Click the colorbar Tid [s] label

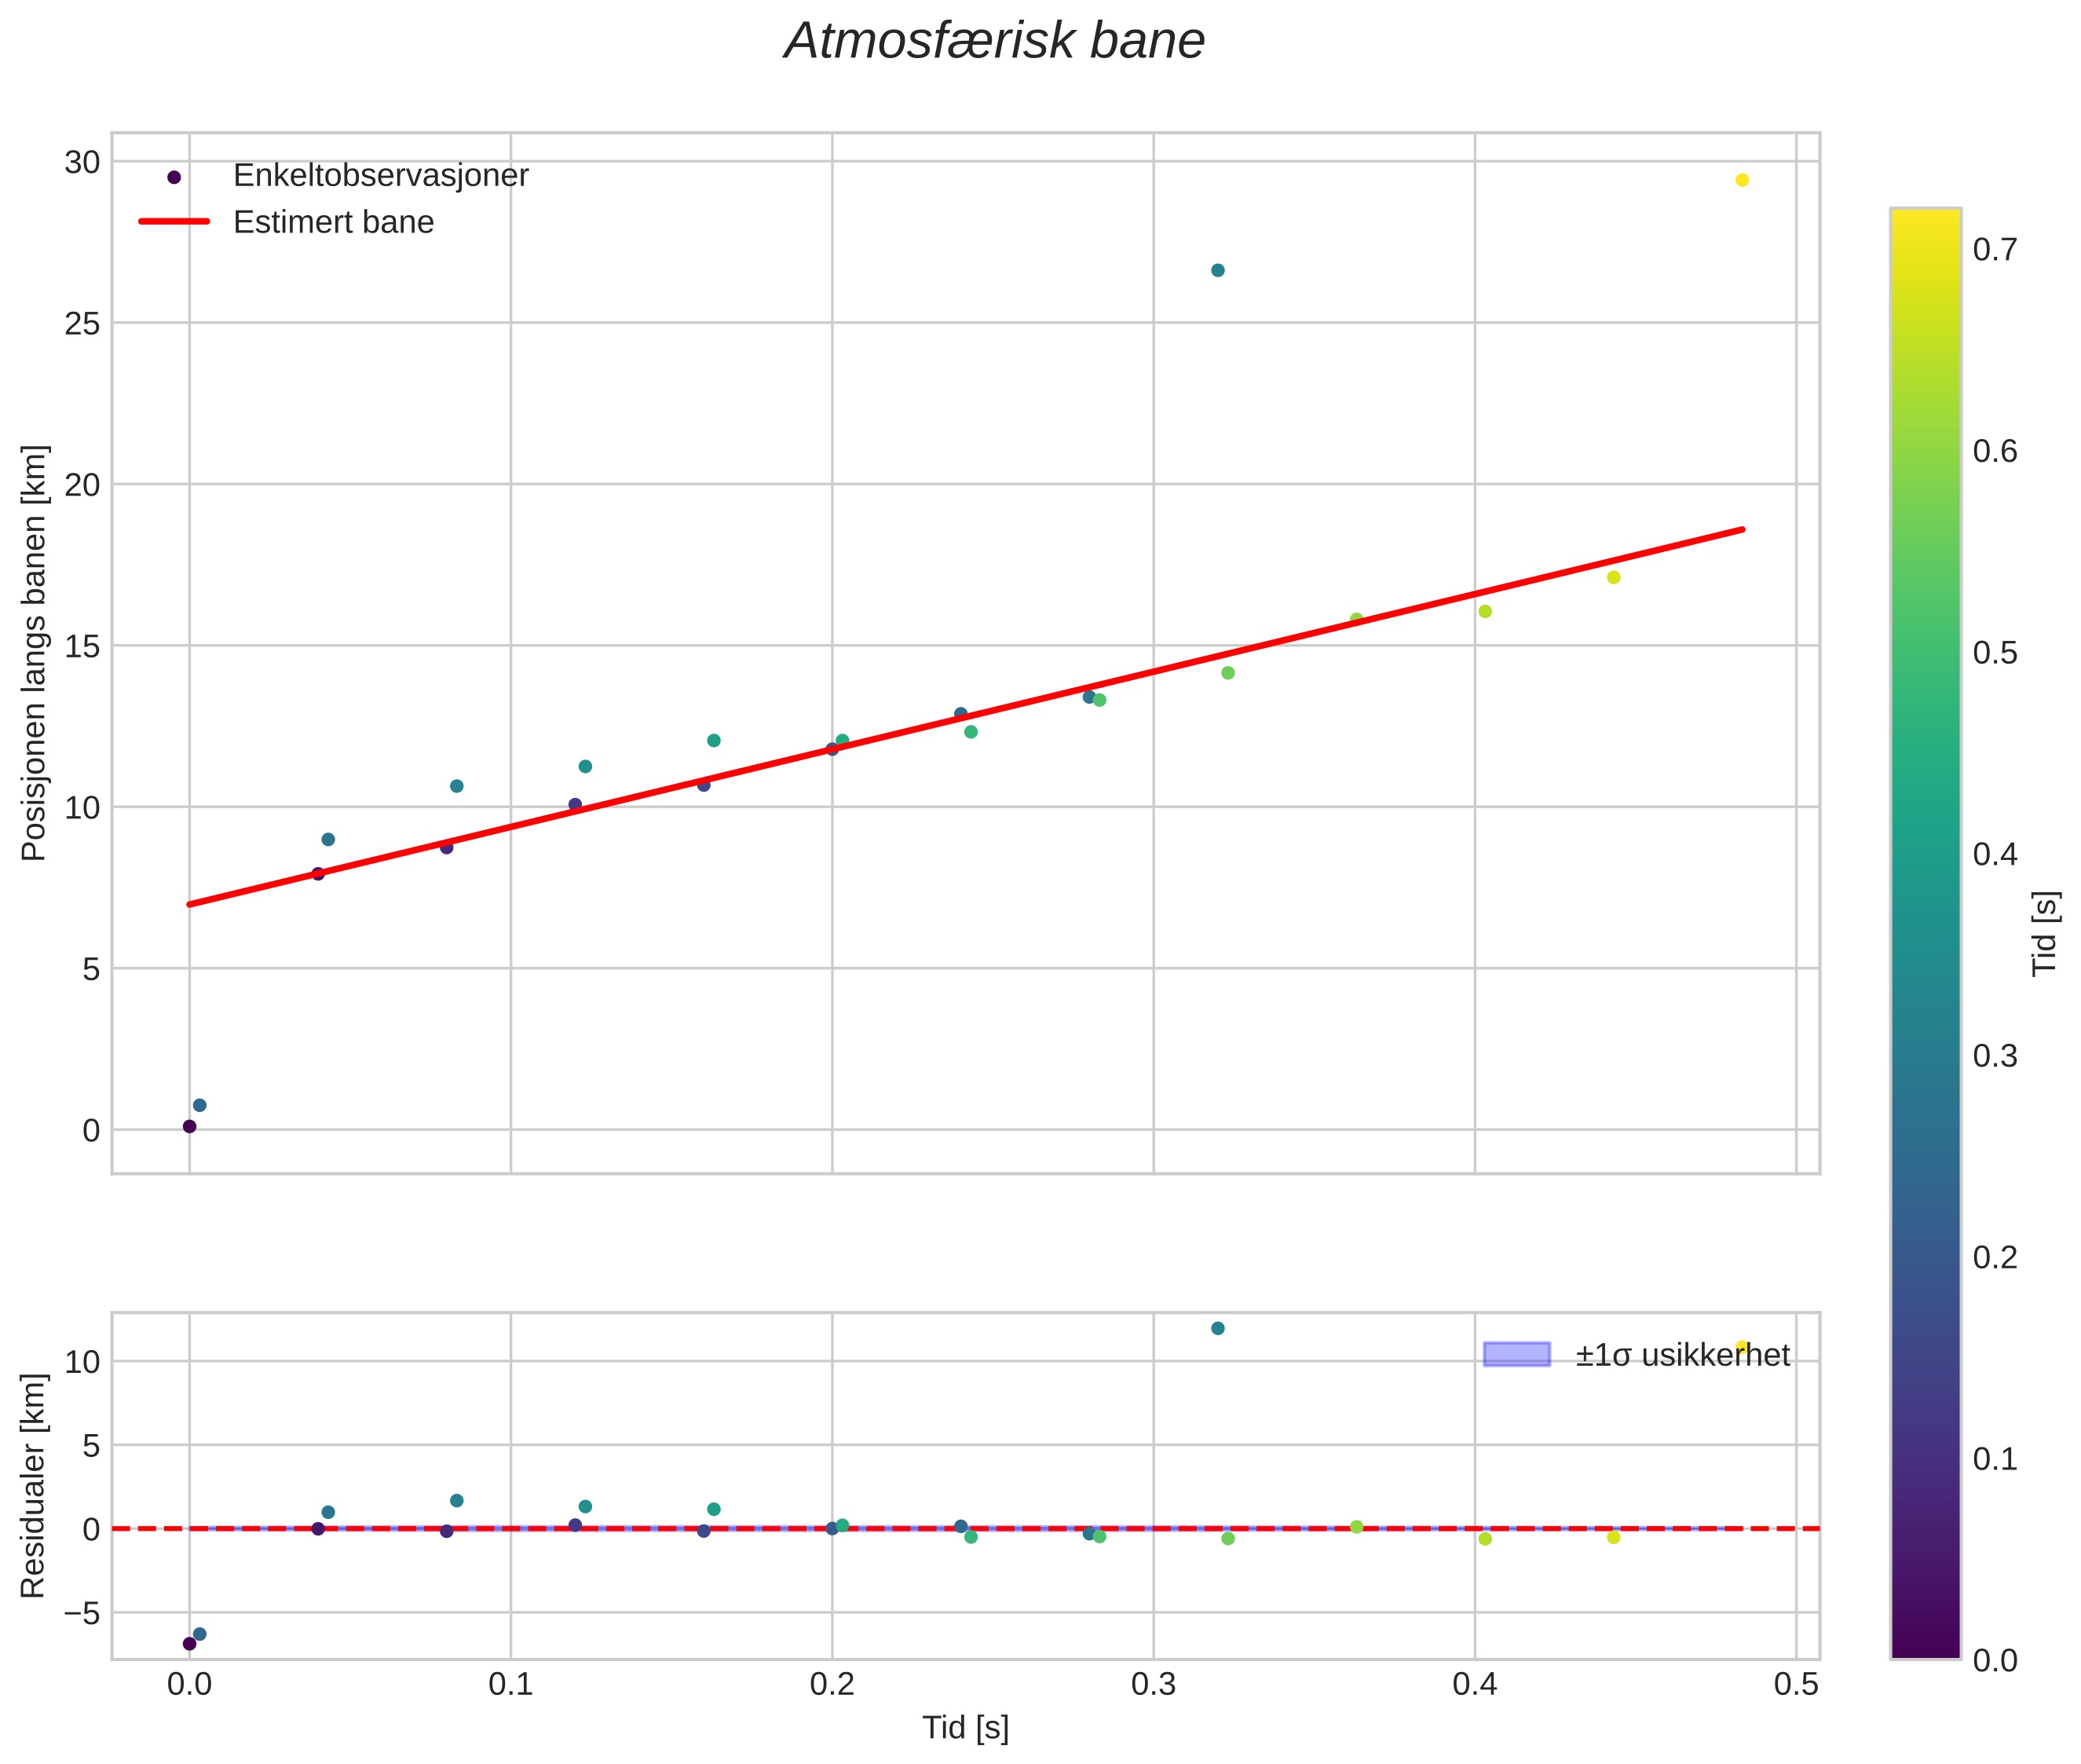(x=2044, y=933)
